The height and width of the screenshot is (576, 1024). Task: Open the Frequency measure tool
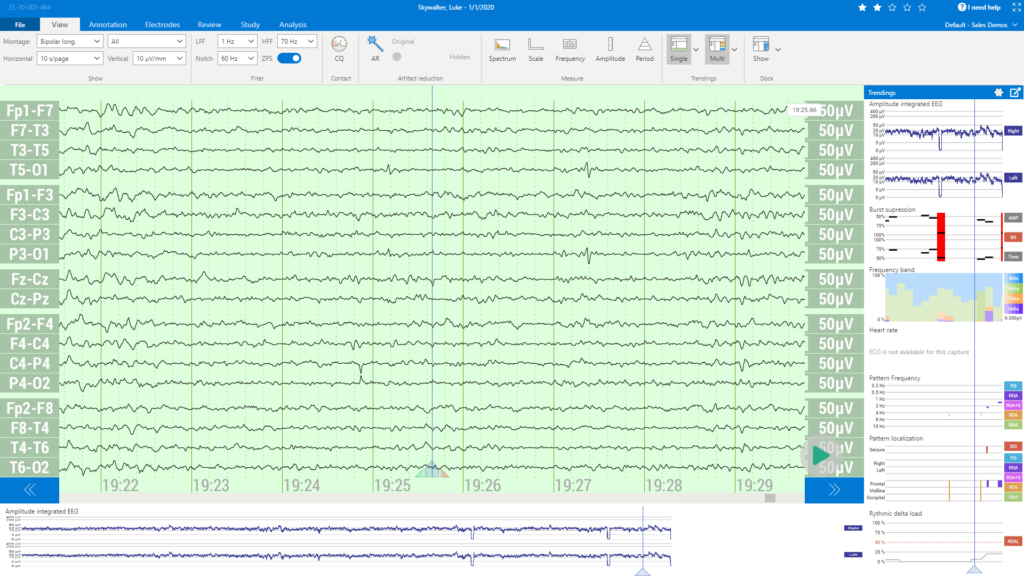(x=570, y=48)
